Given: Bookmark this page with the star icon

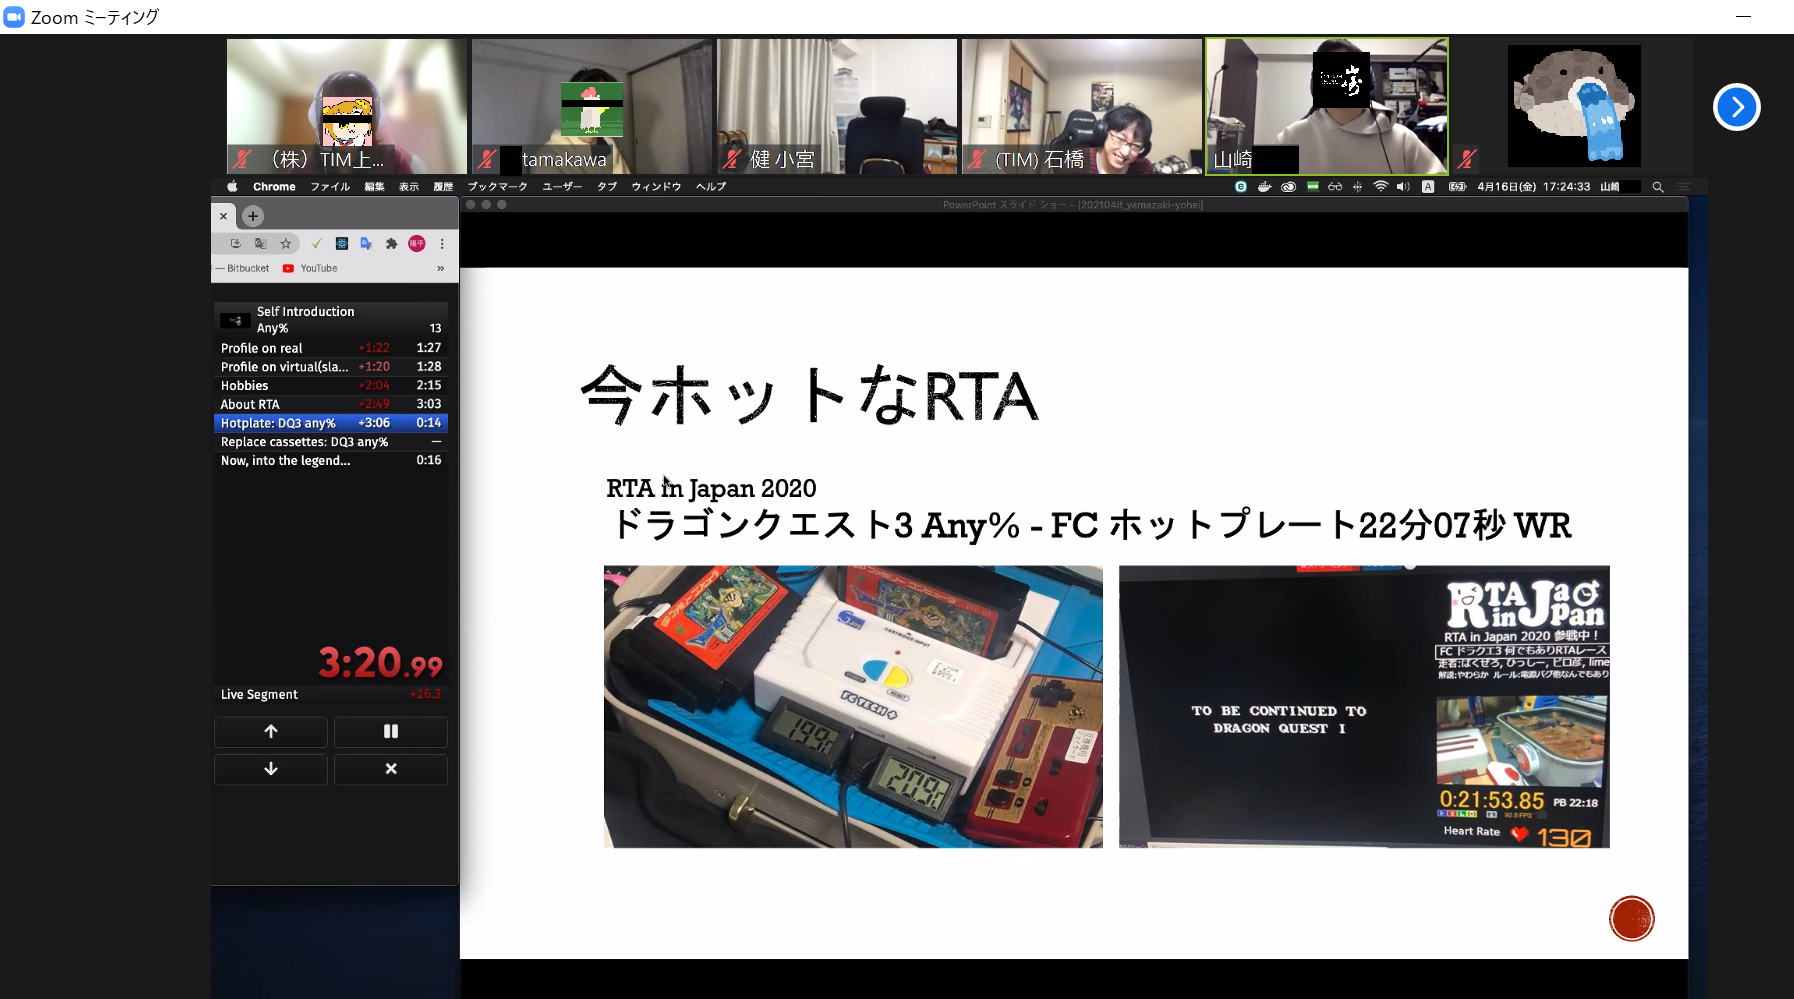Looking at the screenshot, I should pyautogui.click(x=286, y=243).
